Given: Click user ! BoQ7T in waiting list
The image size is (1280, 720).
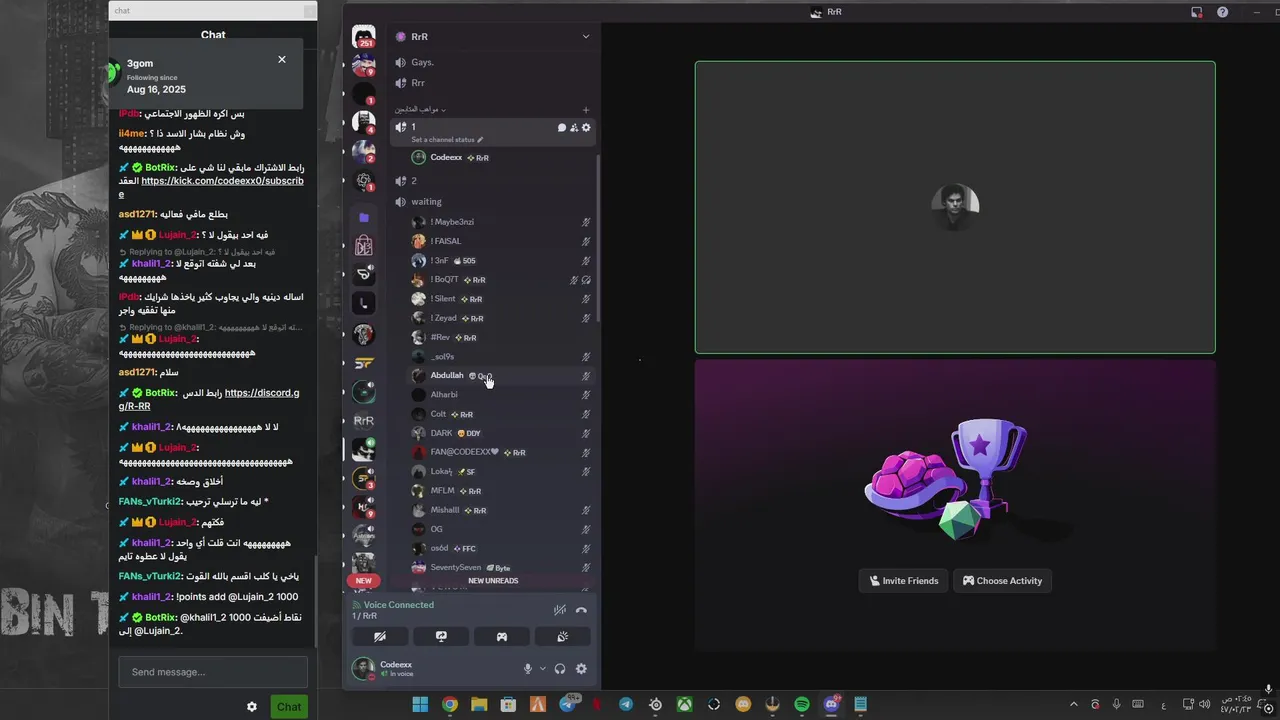Looking at the screenshot, I should 500,280.
